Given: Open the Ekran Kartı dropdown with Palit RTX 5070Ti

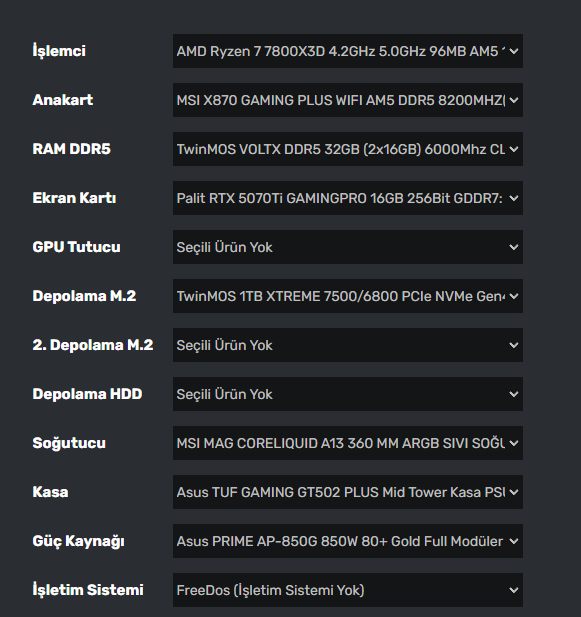Looking at the screenshot, I should (348, 198).
